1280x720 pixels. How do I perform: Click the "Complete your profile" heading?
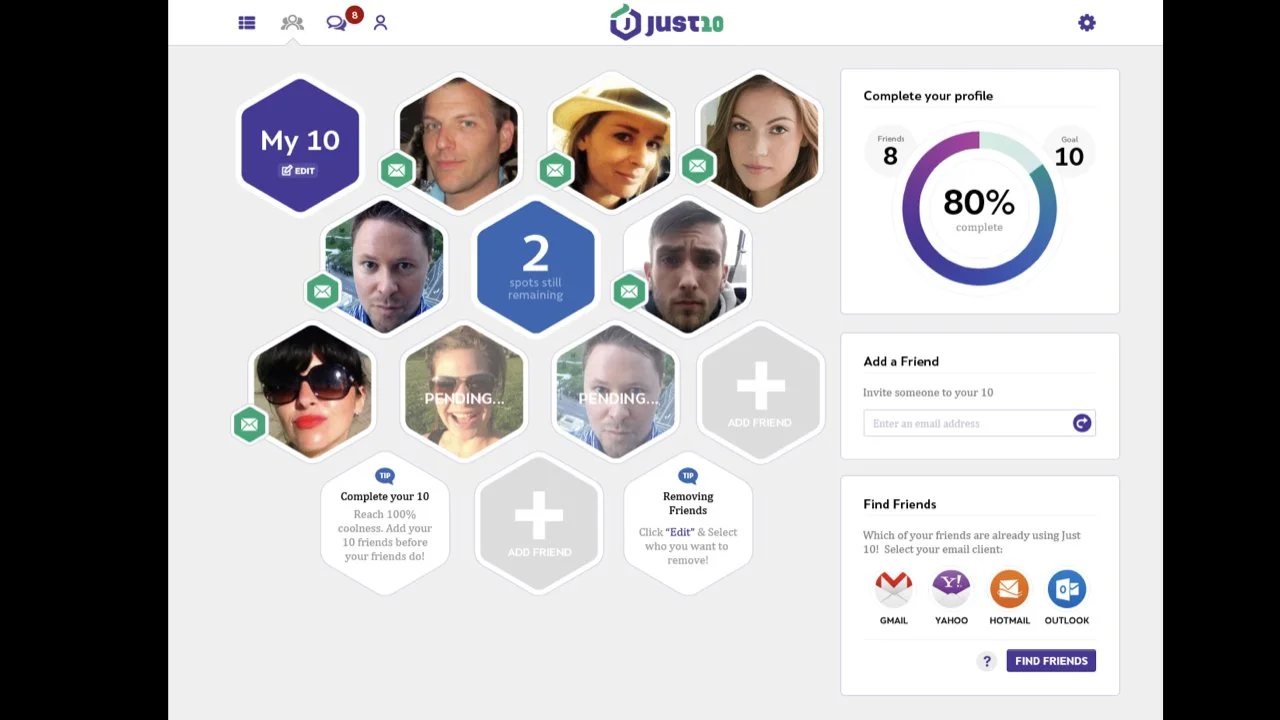928,96
